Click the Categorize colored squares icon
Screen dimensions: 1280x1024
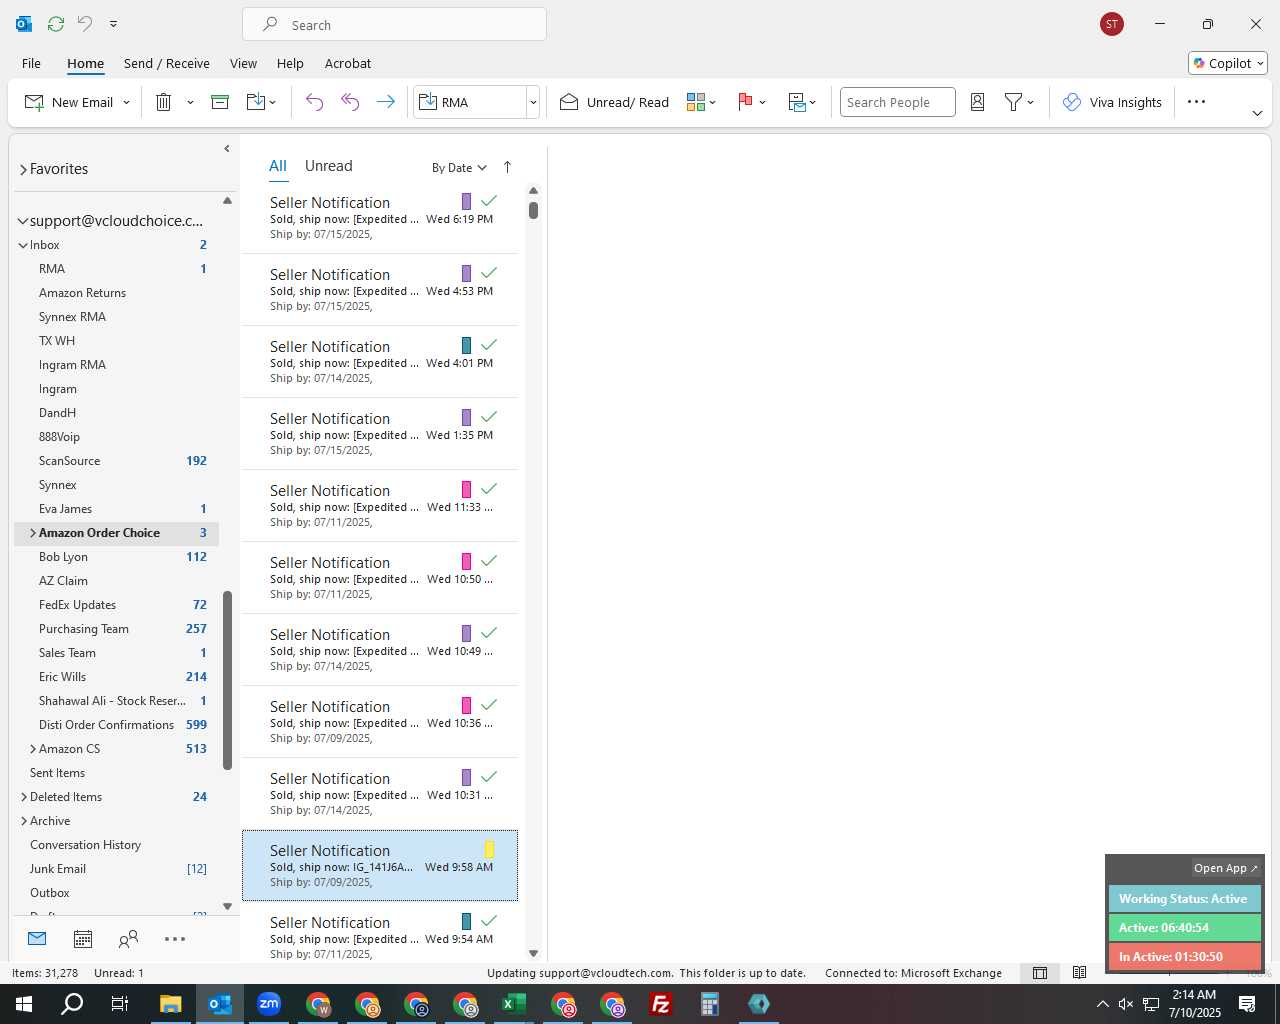coord(696,102)
